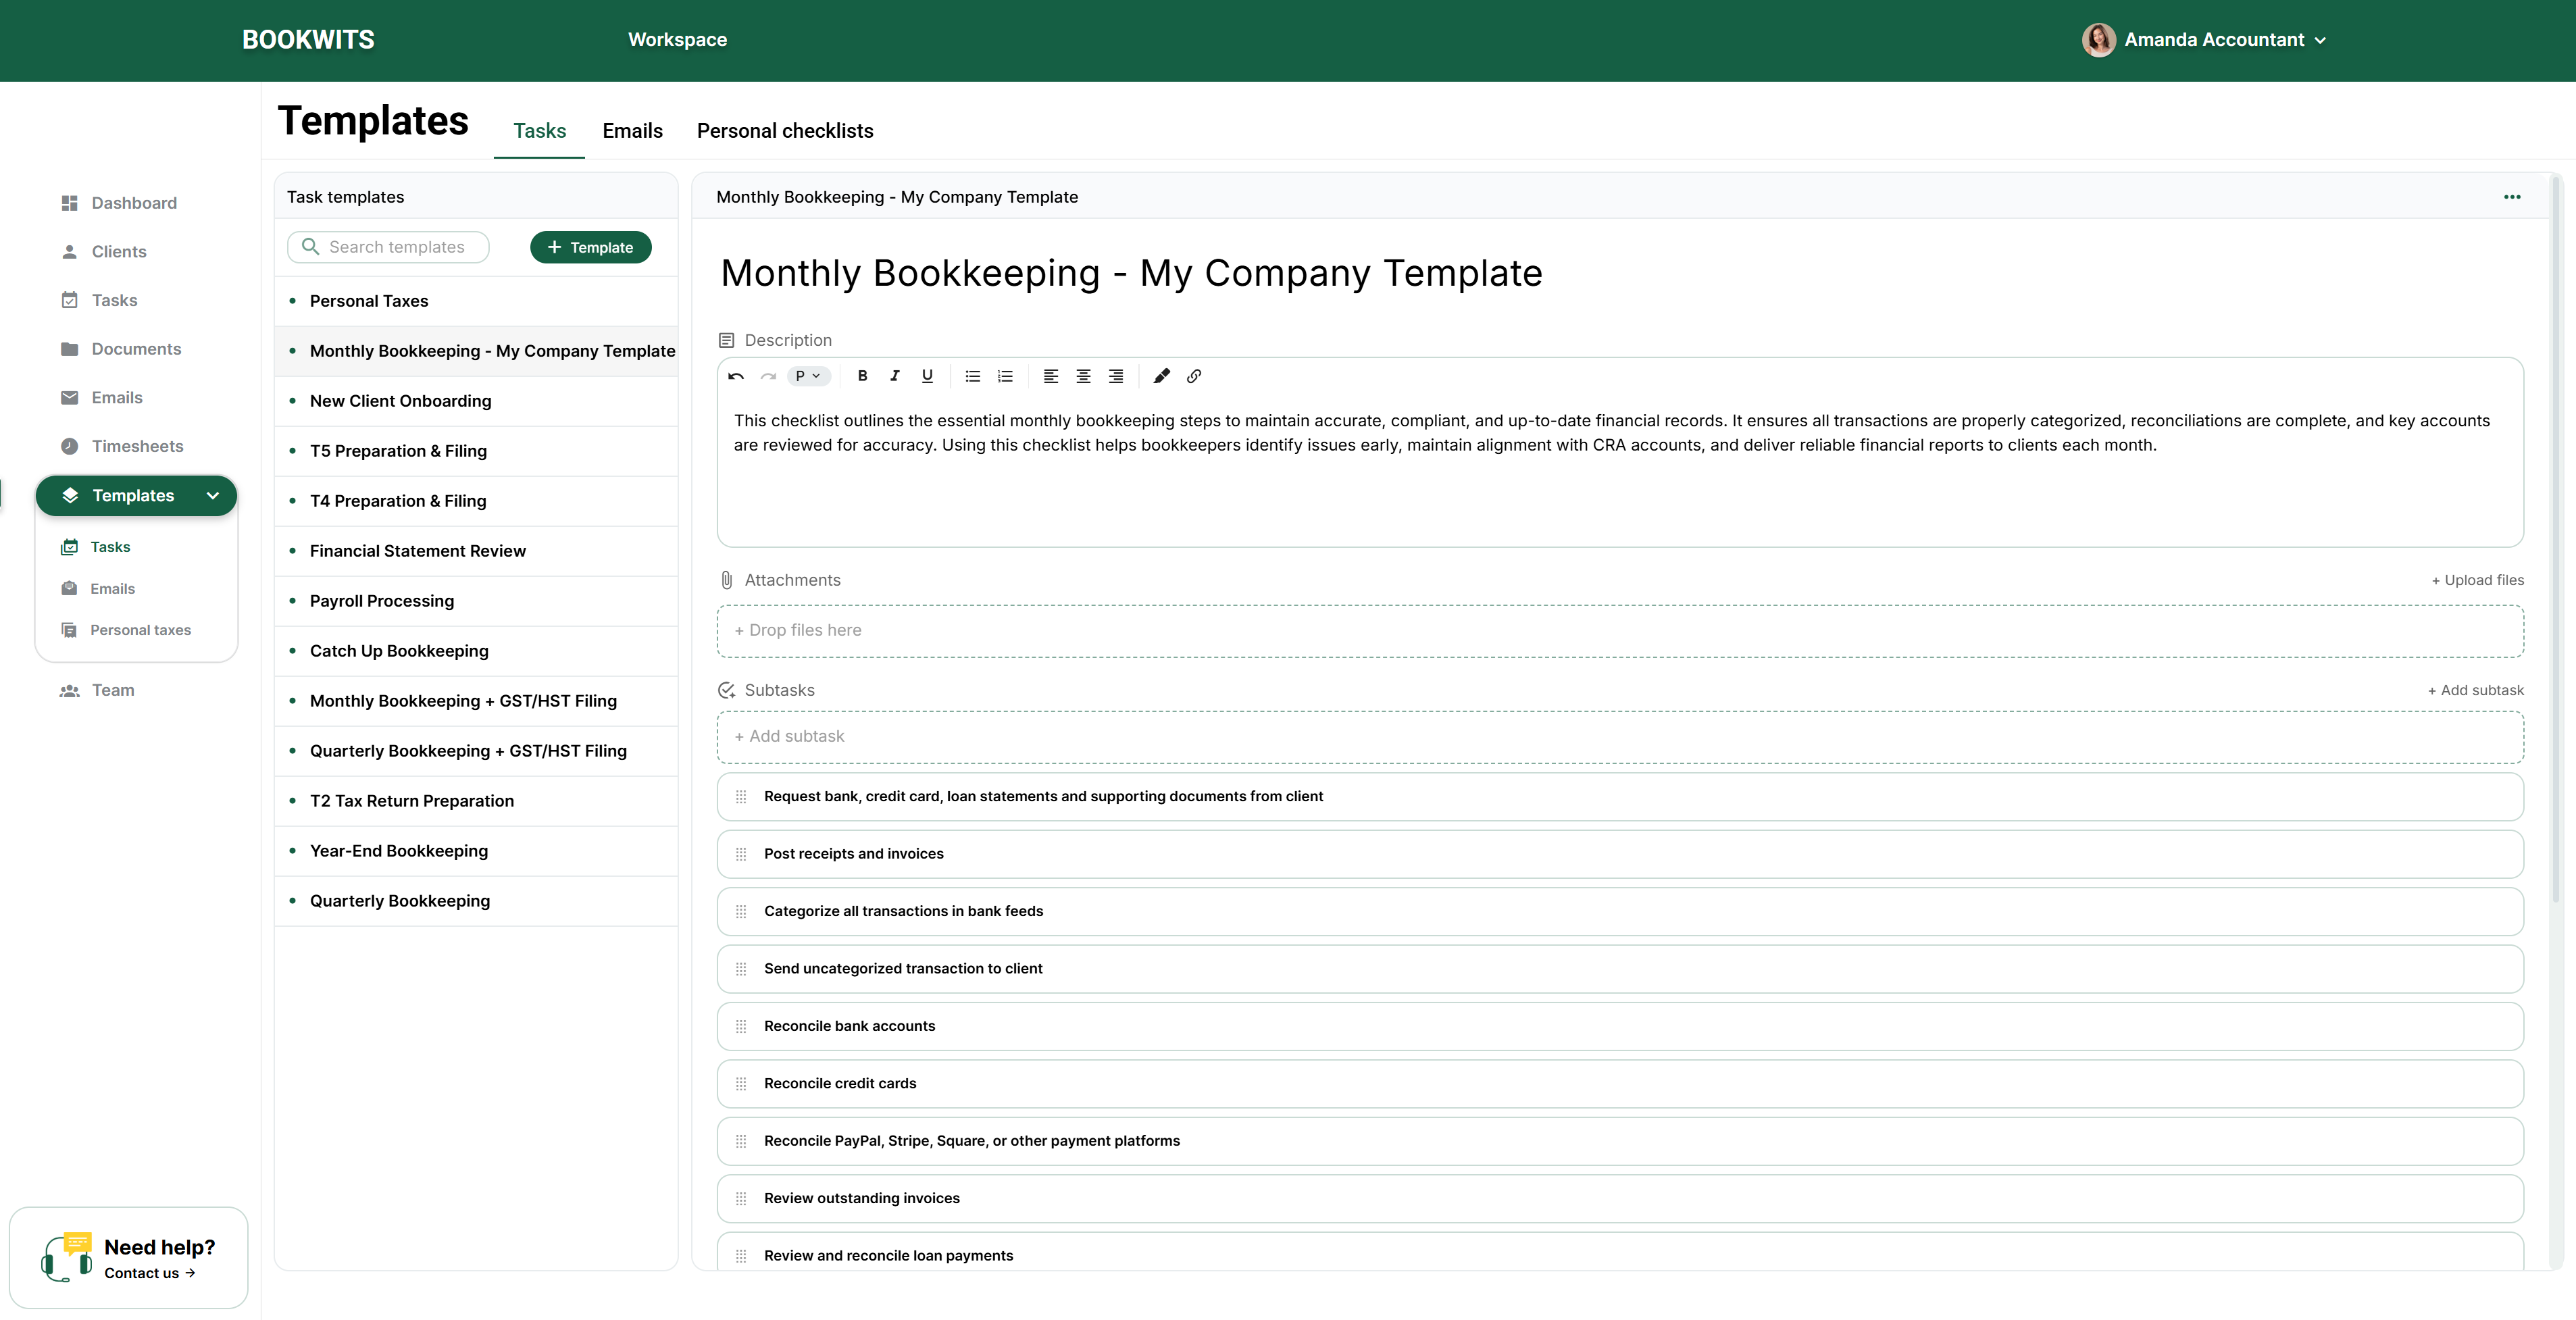The height and width of the screenshot is (1320, 2576).
Task: Insert a bulleted list in description
Action: [972, 376]
